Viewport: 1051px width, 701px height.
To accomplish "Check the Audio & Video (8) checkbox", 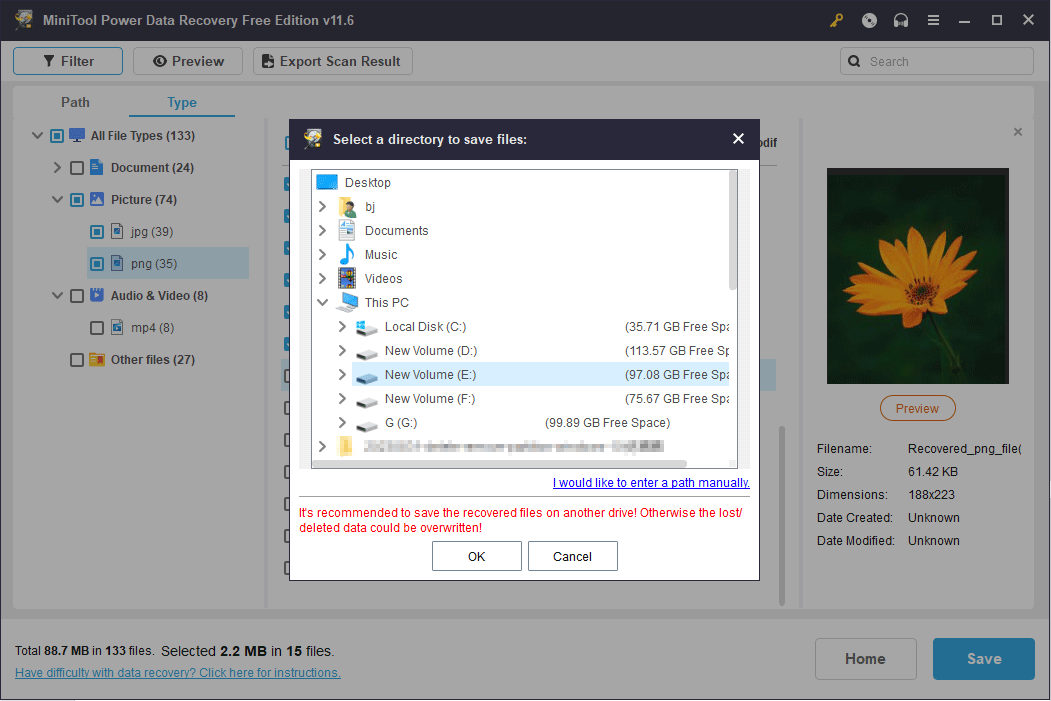I will [x=77, y=296].
